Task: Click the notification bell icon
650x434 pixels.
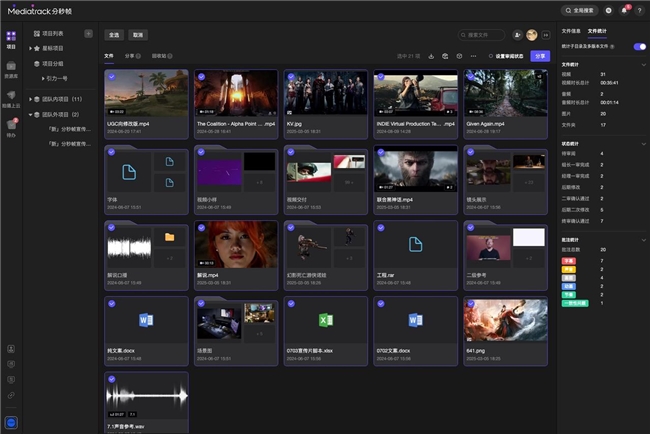Action: coord(625,10)
